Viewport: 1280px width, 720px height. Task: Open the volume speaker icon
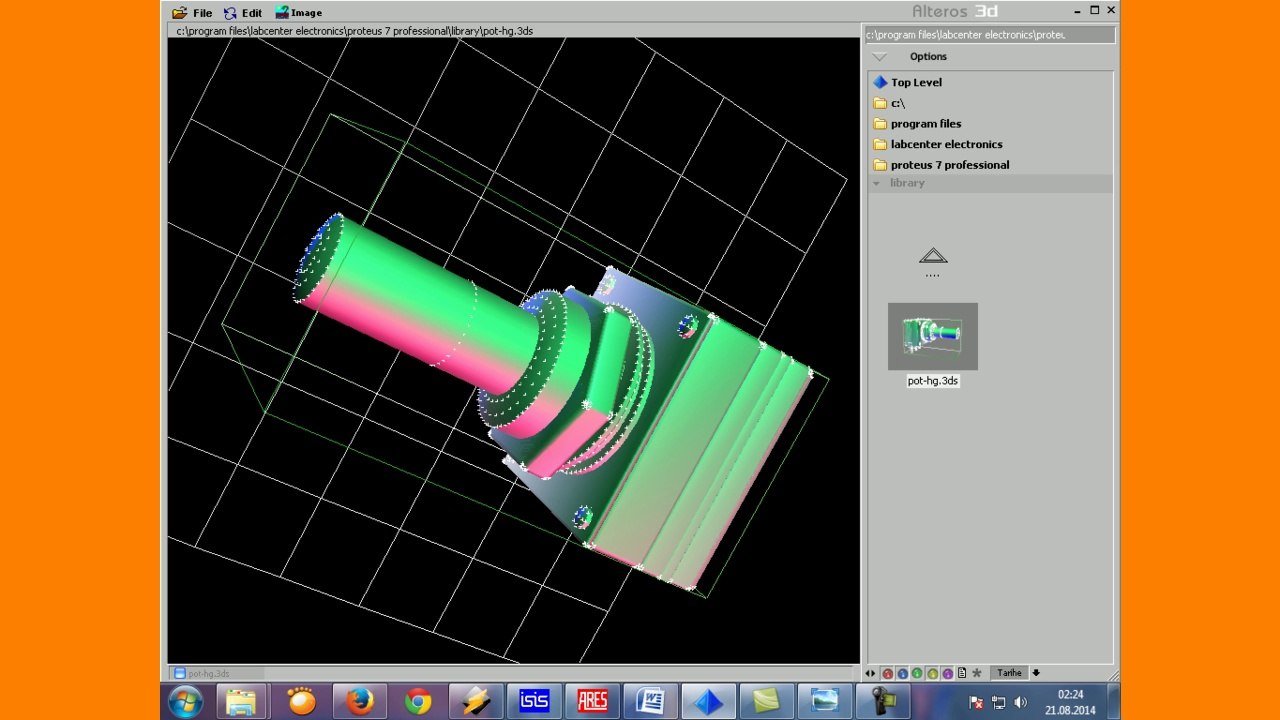[x=1020, y=702]
